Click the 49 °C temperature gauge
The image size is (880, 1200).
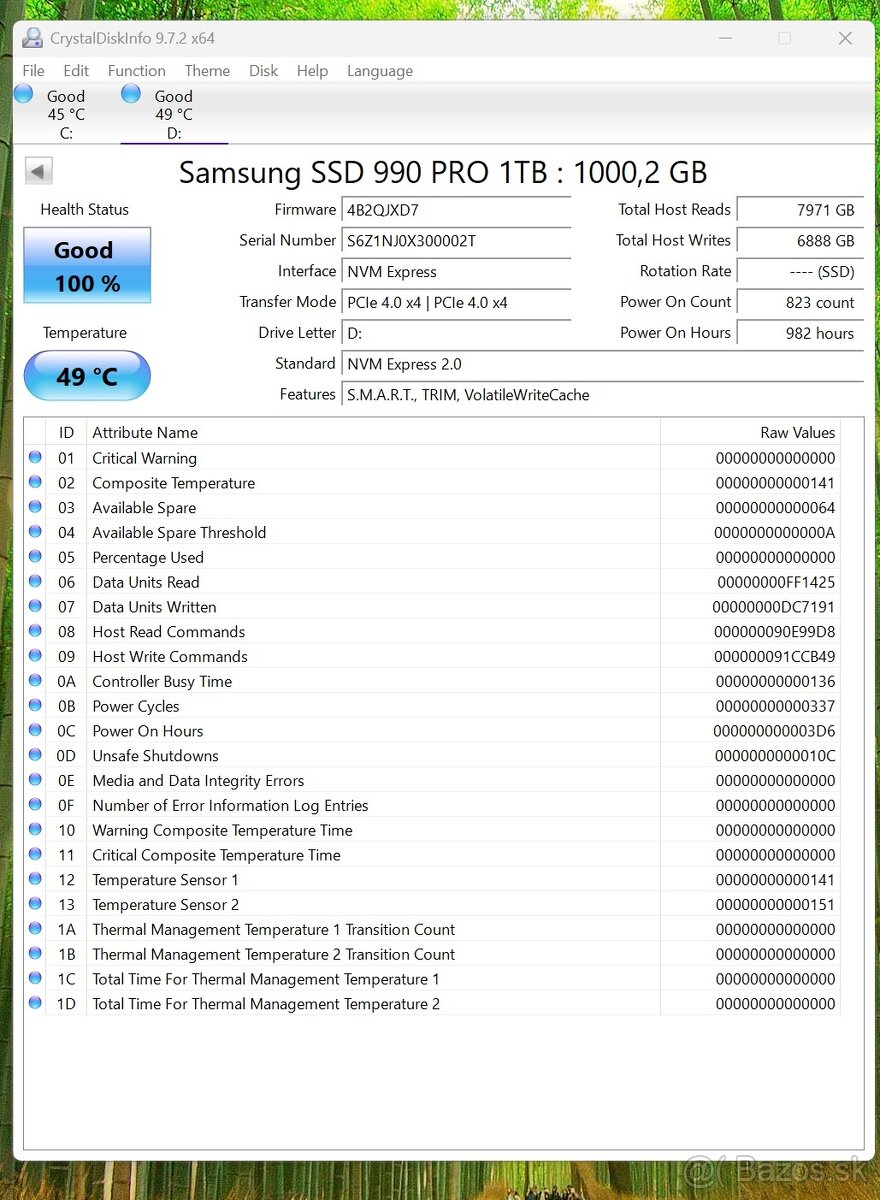[86, 376]
